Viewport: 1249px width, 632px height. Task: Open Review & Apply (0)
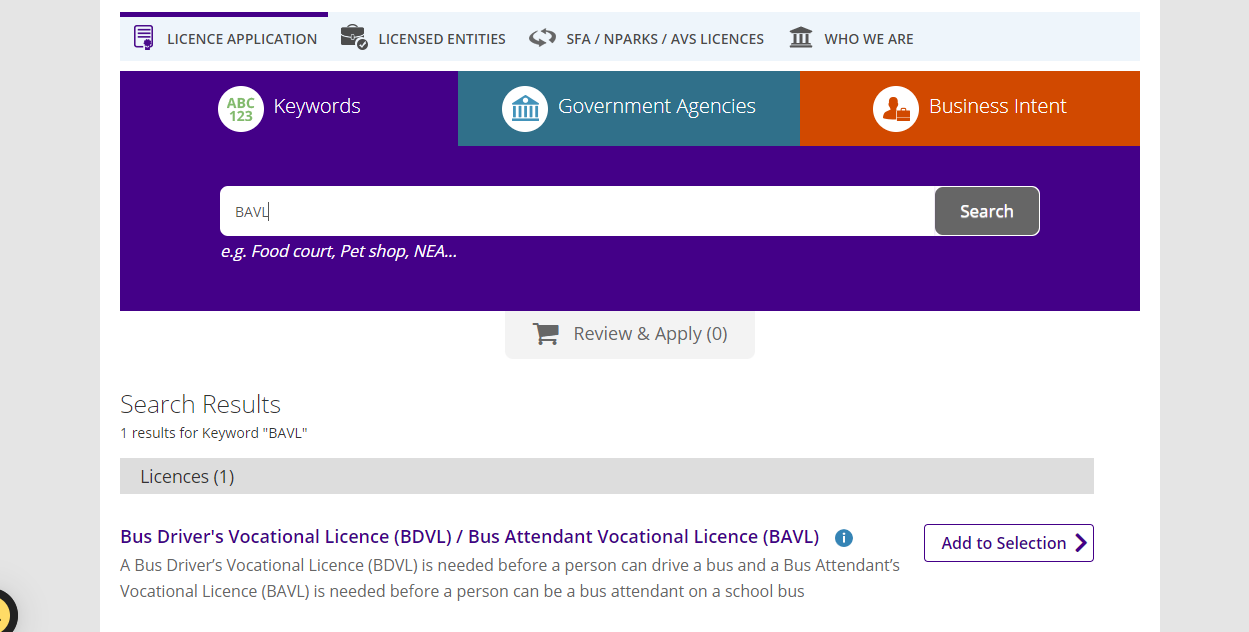630,334
